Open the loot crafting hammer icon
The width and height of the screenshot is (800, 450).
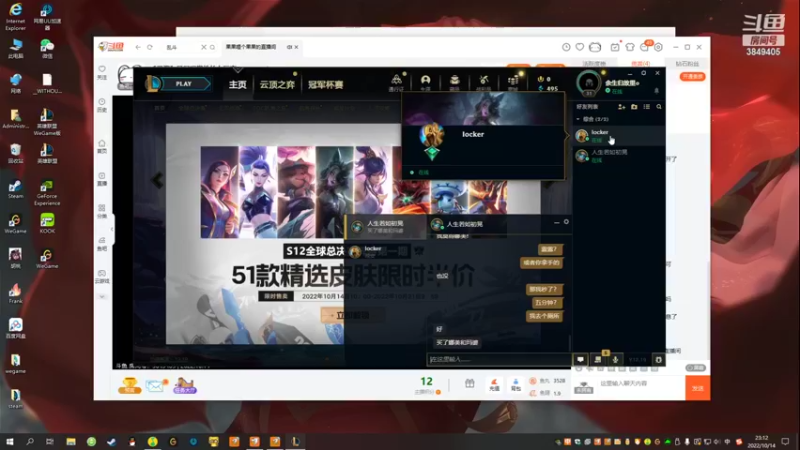pos(484,82)
